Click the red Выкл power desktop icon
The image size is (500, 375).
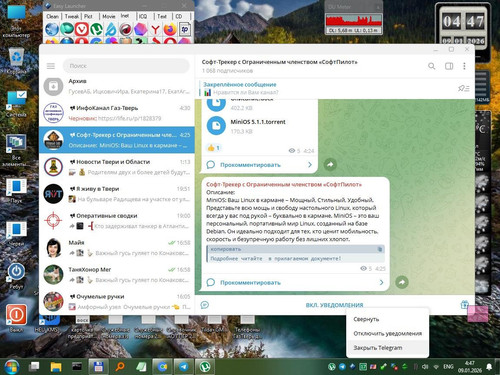click(16, 318)
